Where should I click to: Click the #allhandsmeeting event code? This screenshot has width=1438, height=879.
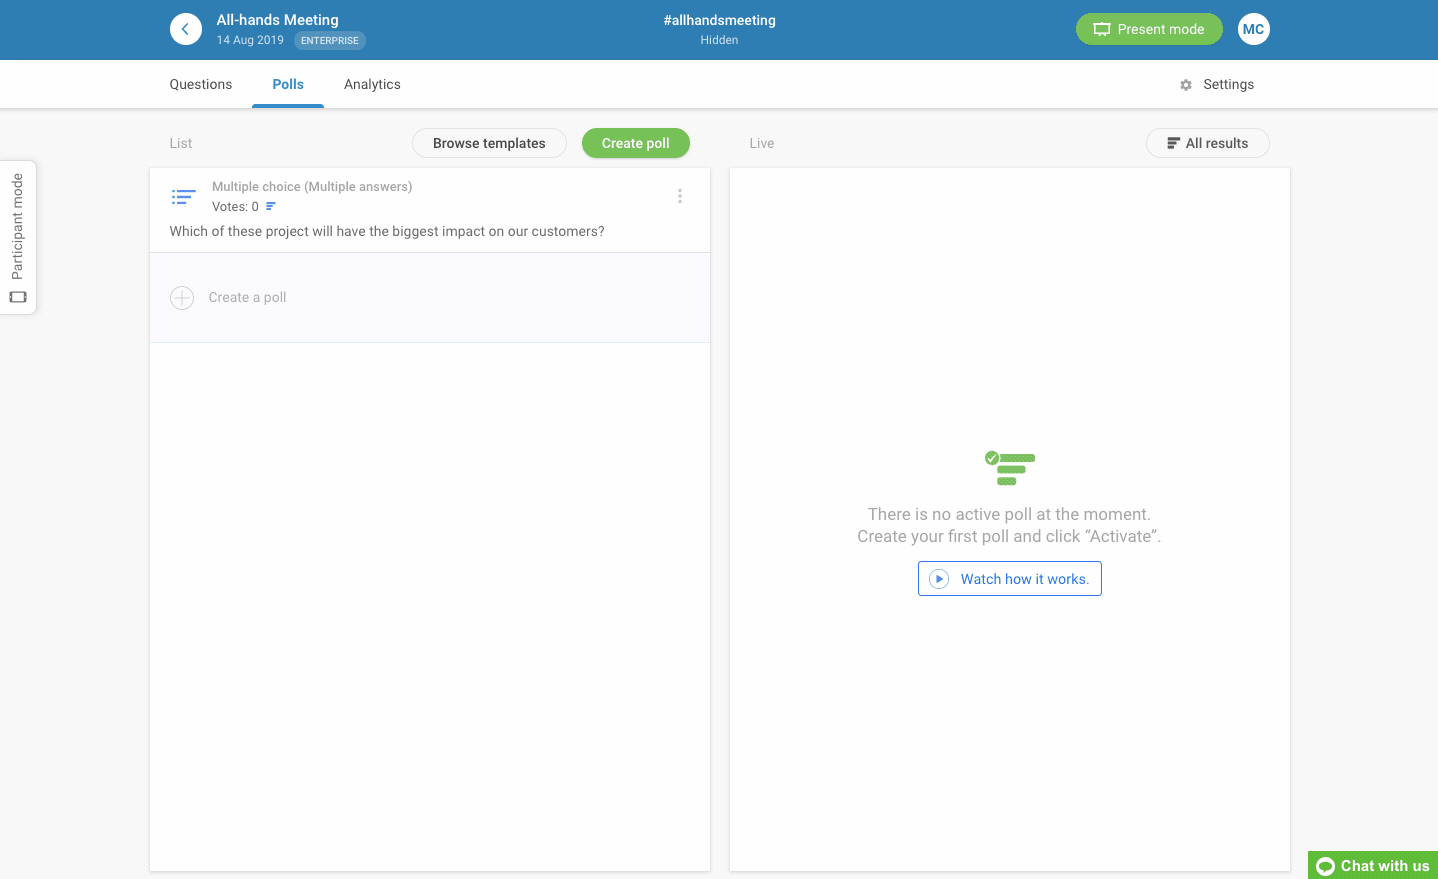(x=719, y=20)
